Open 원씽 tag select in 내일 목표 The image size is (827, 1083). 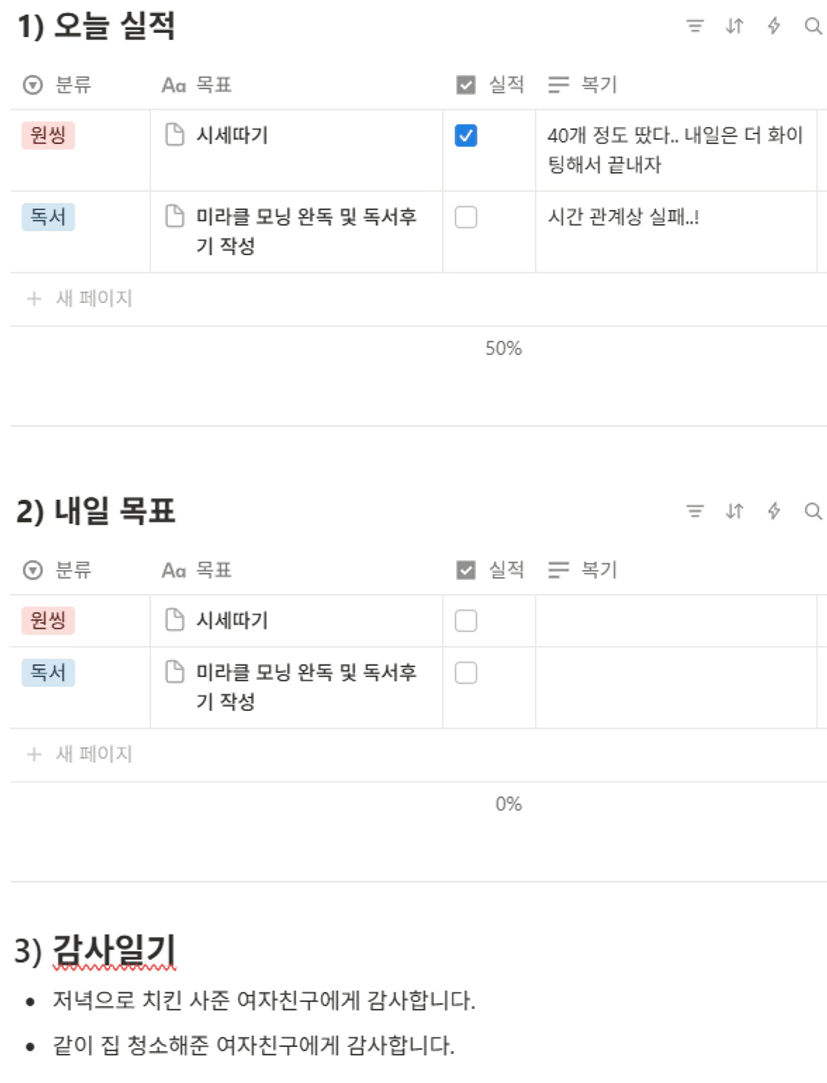pos(48,620)
